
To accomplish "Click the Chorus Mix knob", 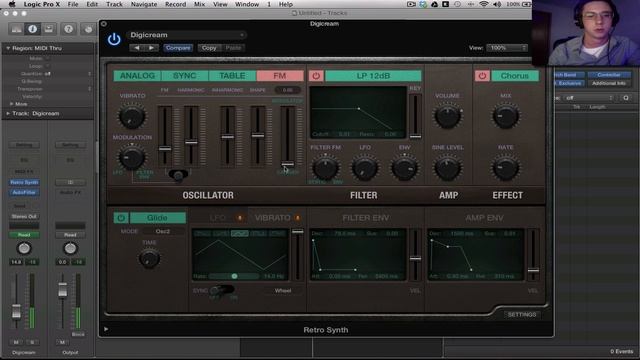I will pyautogui.click(x=506, y=116).
